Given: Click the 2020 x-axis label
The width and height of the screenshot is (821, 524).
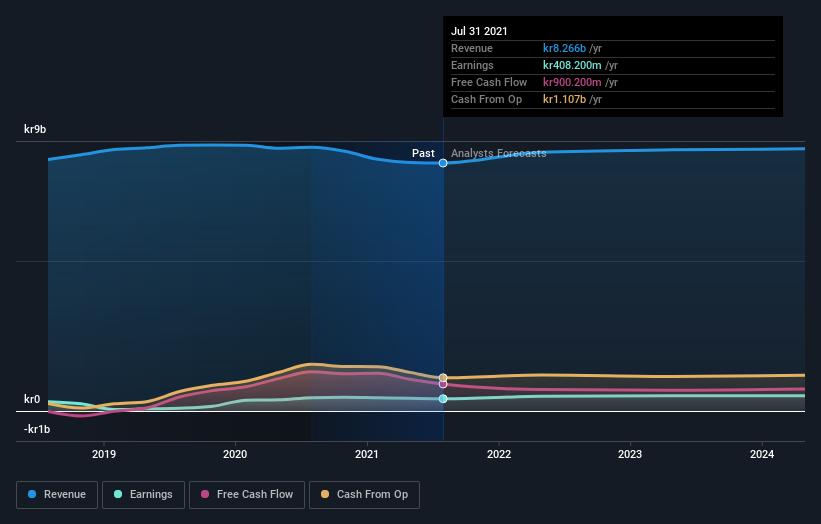Looking at the screenshot, I should click(235, 454).
